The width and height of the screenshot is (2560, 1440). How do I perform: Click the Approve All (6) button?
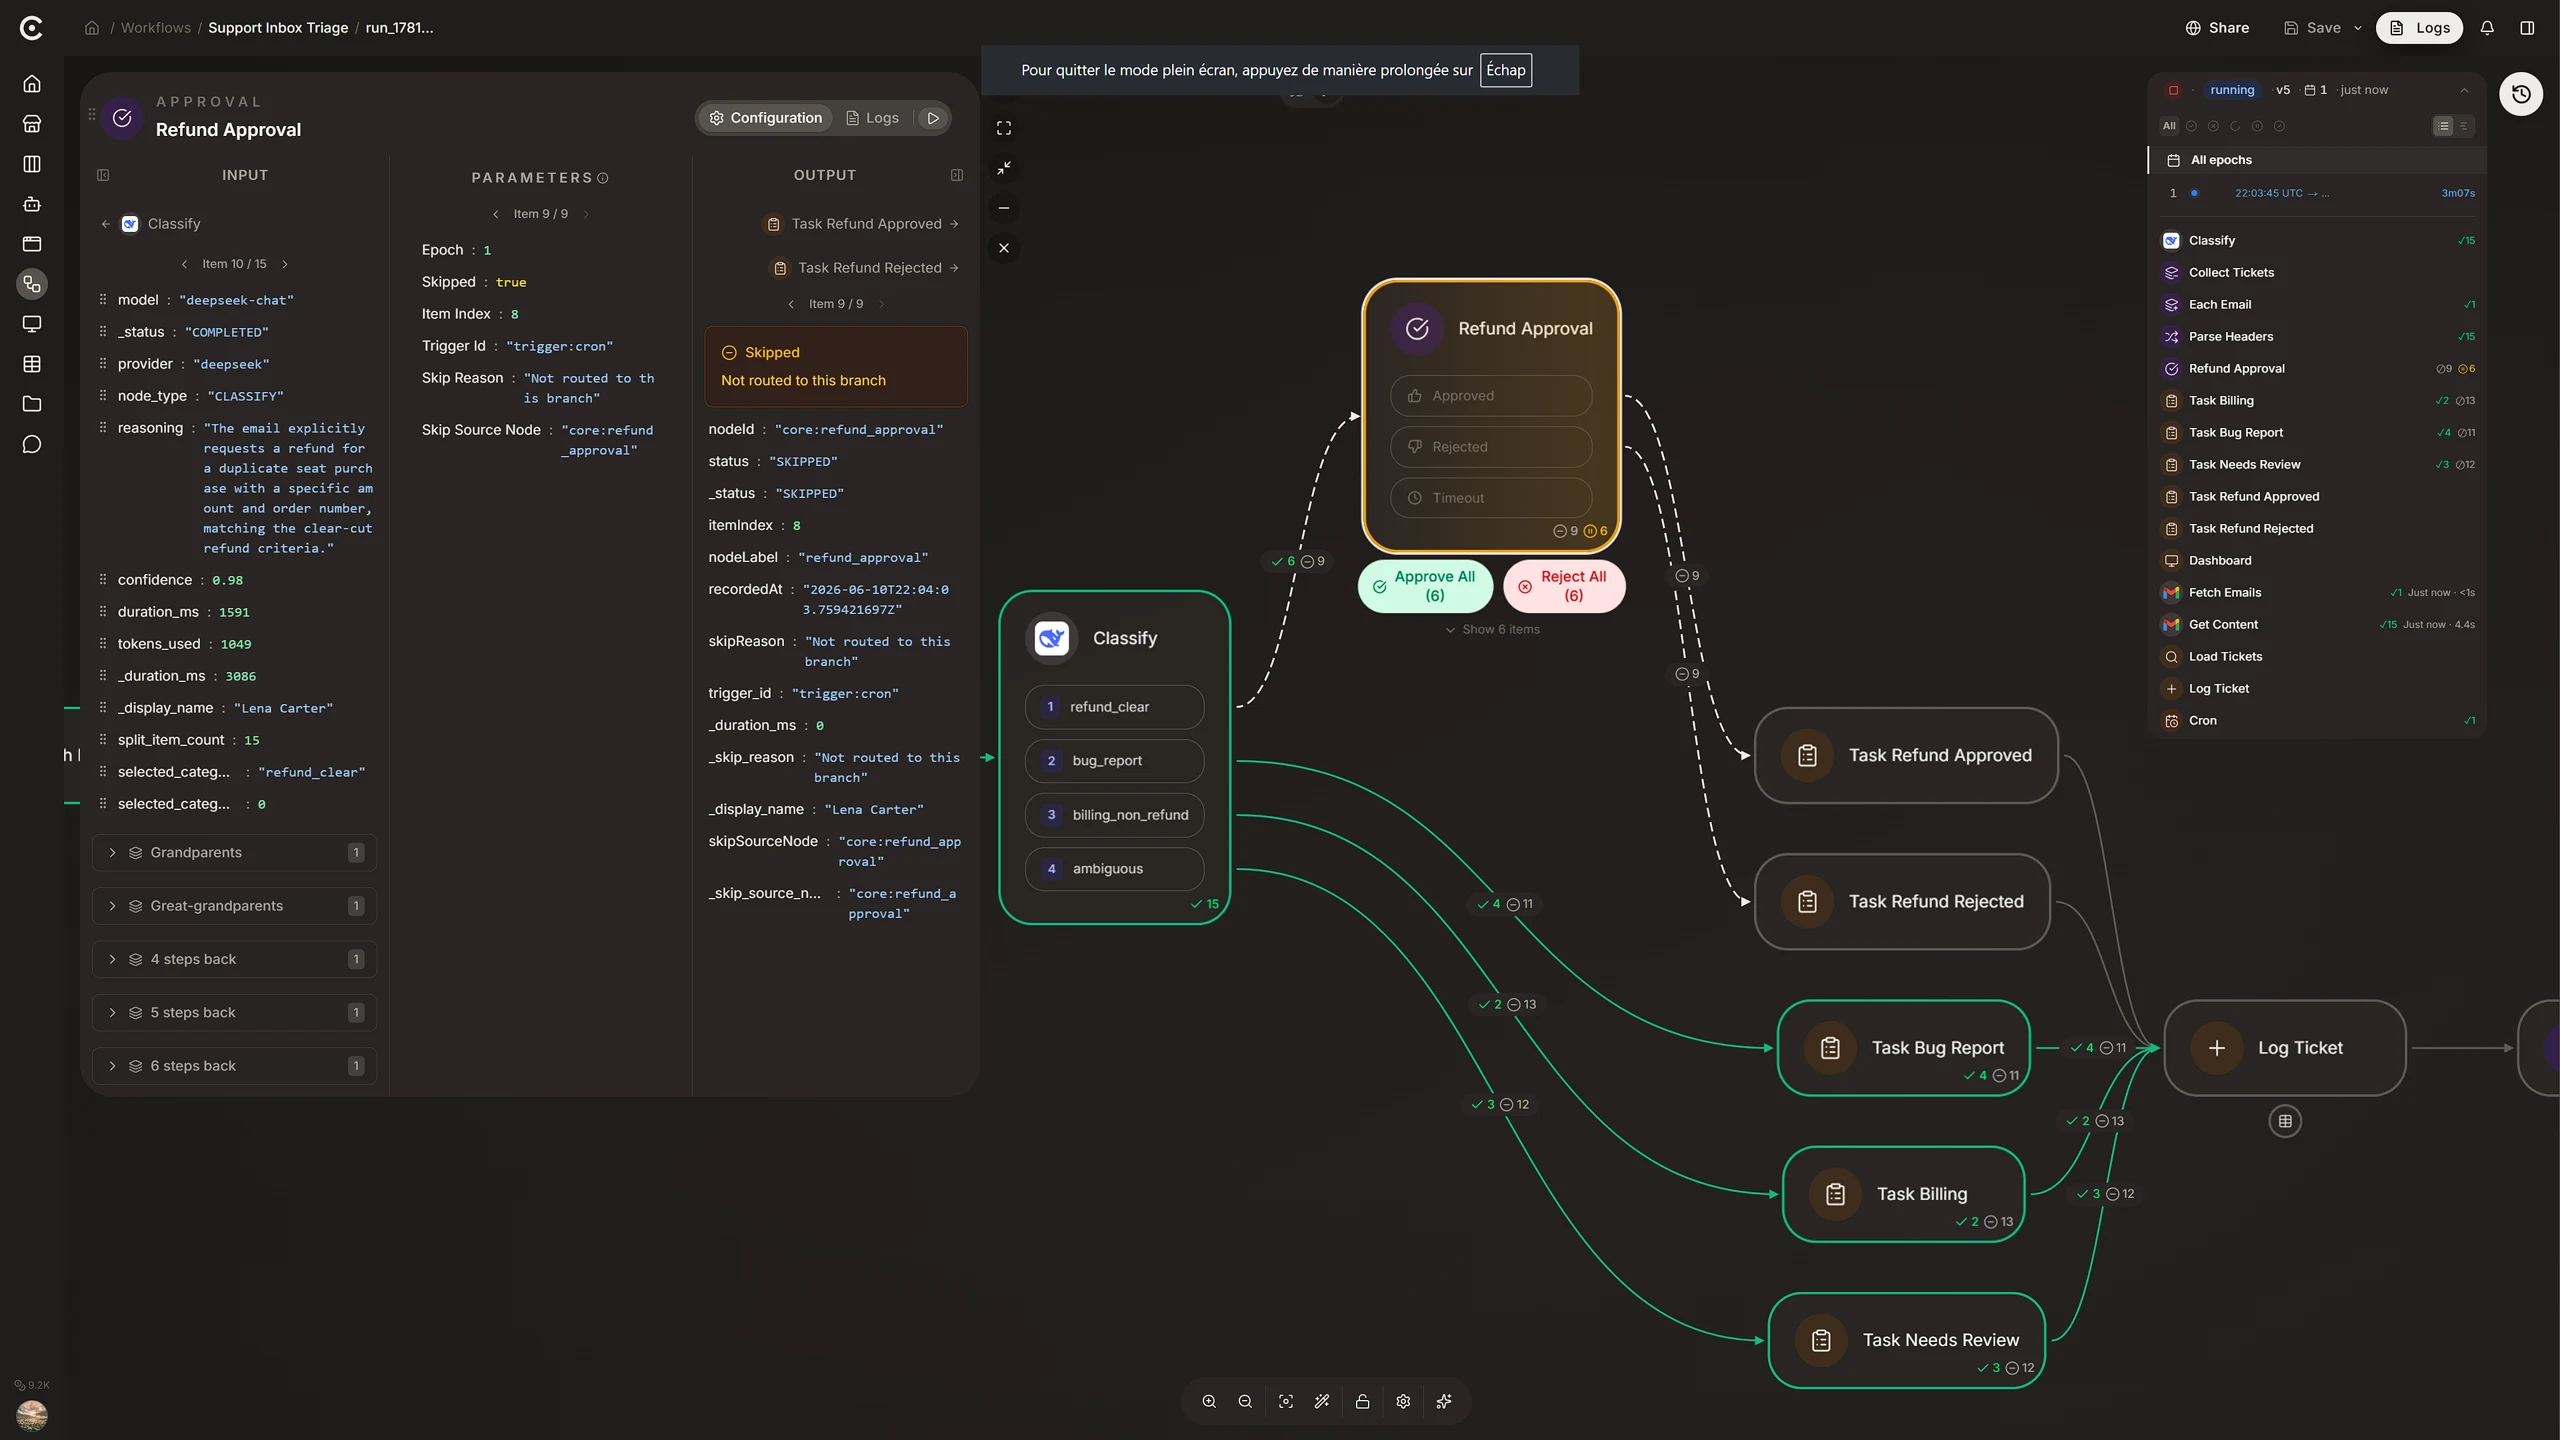[1425, 586]
